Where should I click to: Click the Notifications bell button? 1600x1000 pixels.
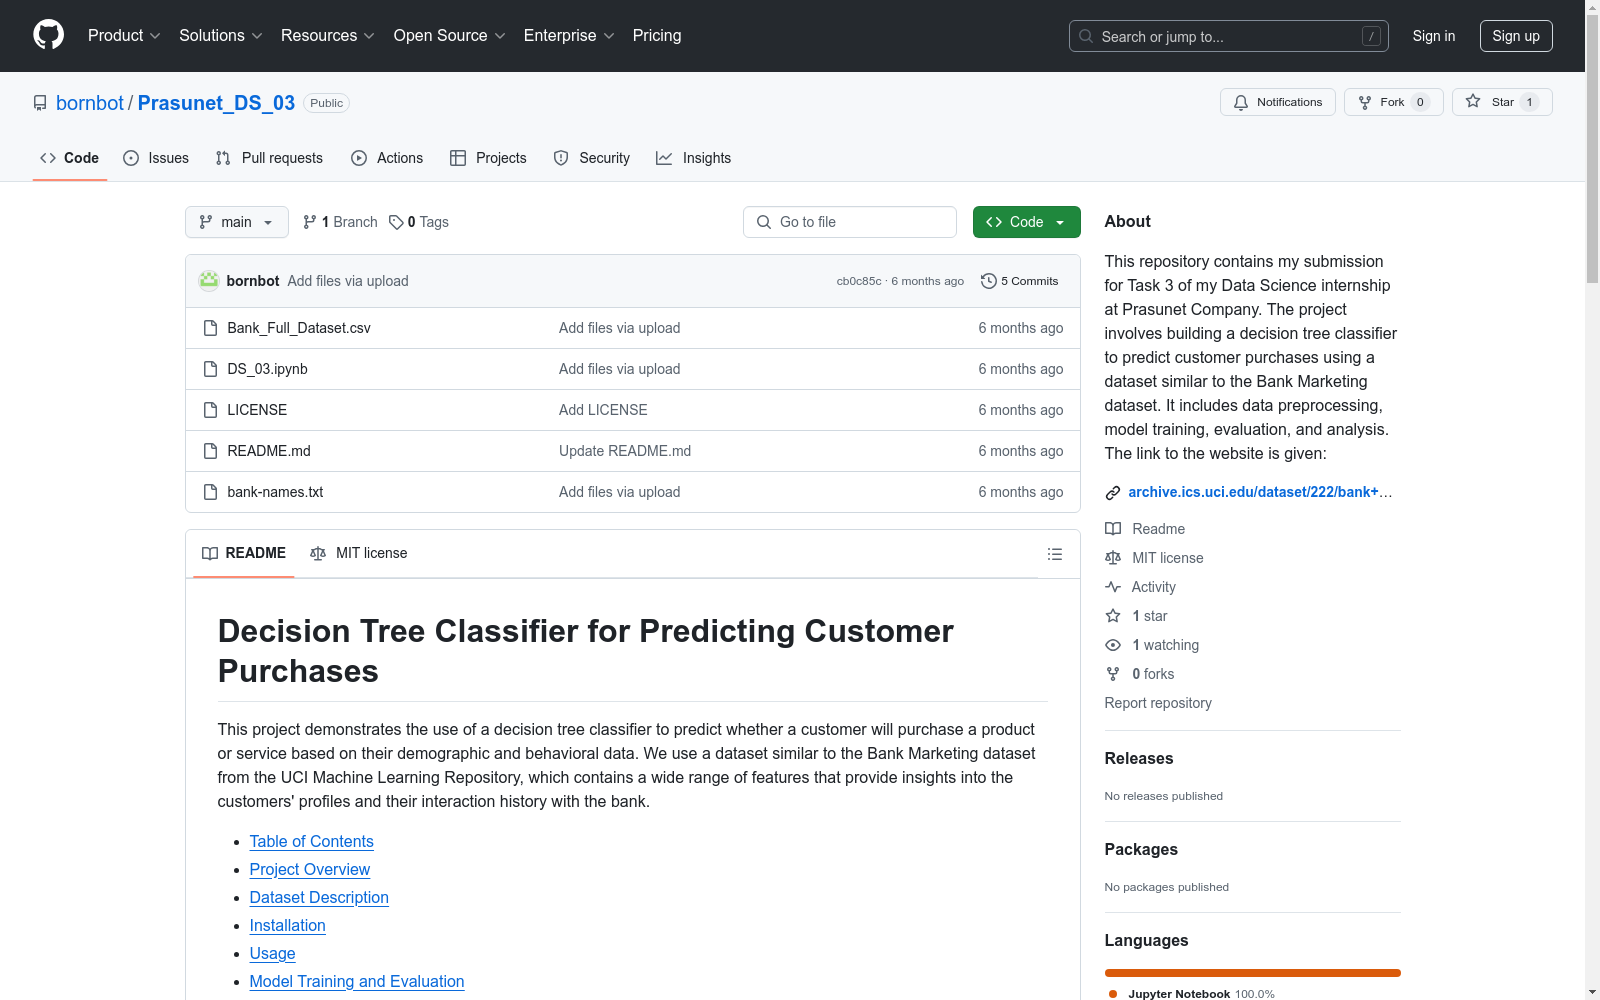pyautogui.click(x=1277, y=102)
